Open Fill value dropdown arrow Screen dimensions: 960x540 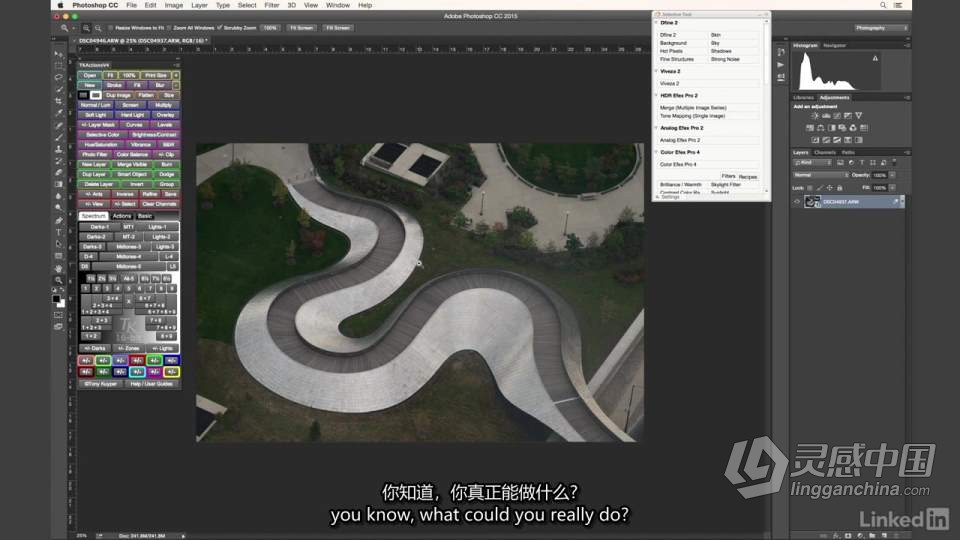point(892,188)
